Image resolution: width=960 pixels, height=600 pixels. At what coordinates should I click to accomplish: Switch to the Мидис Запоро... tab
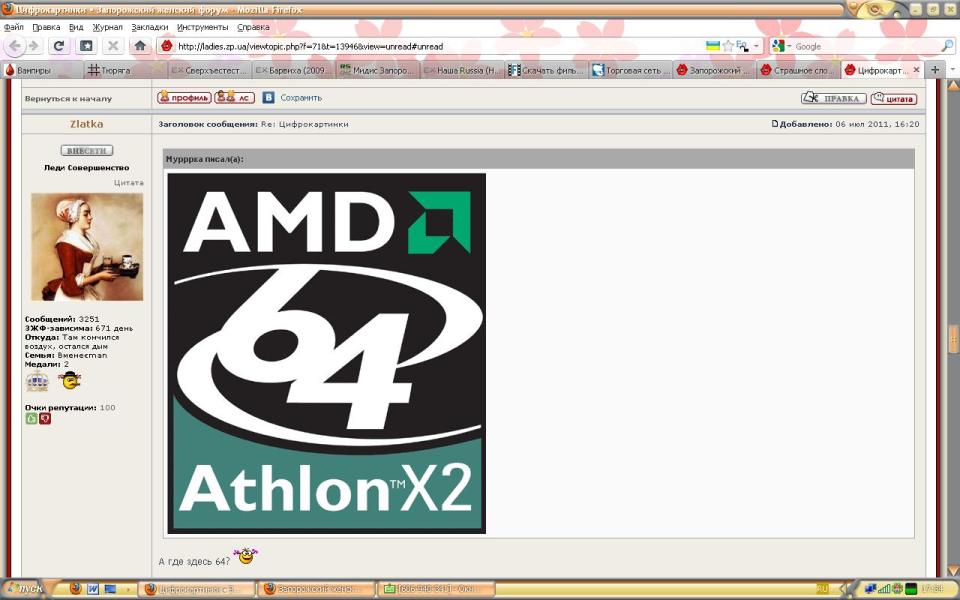click(377, 70)
